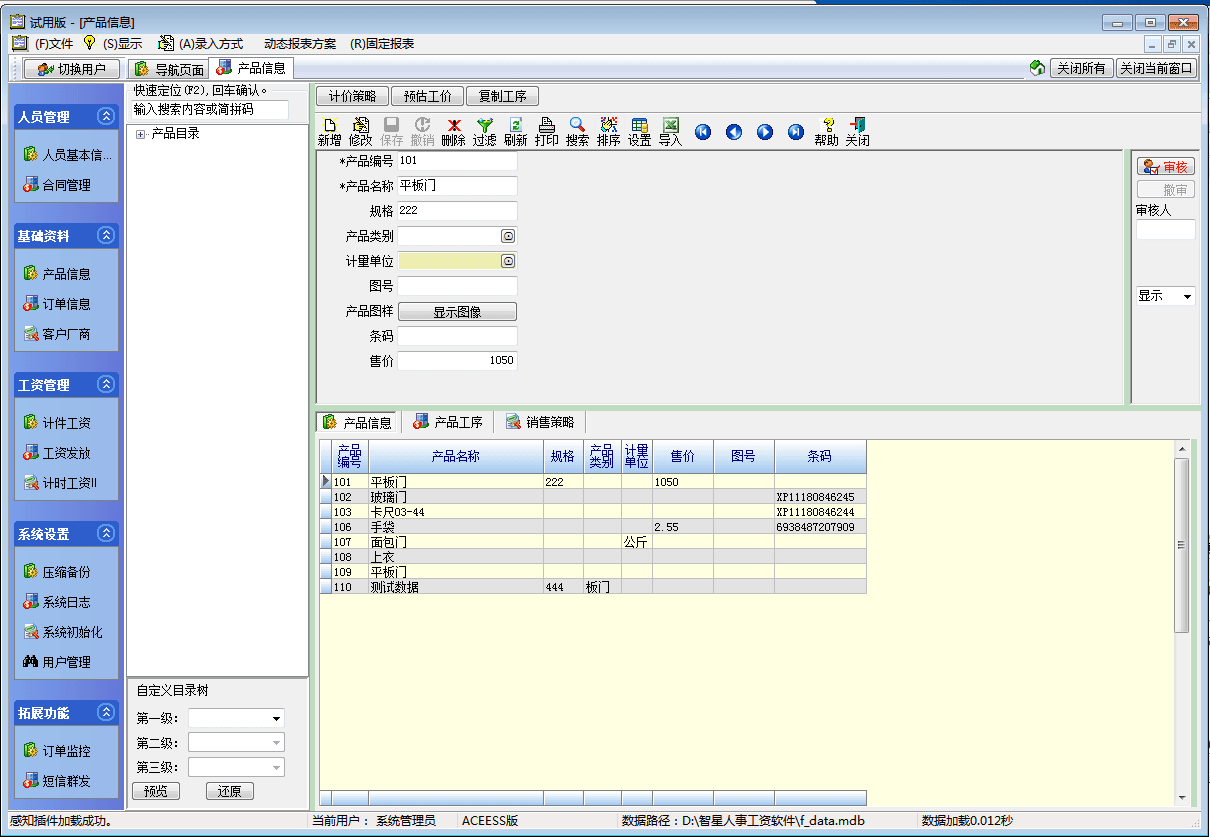Open 帮助 (help) toolbar icon
This screenshot has height=837, width=1210.
[826, 132]
